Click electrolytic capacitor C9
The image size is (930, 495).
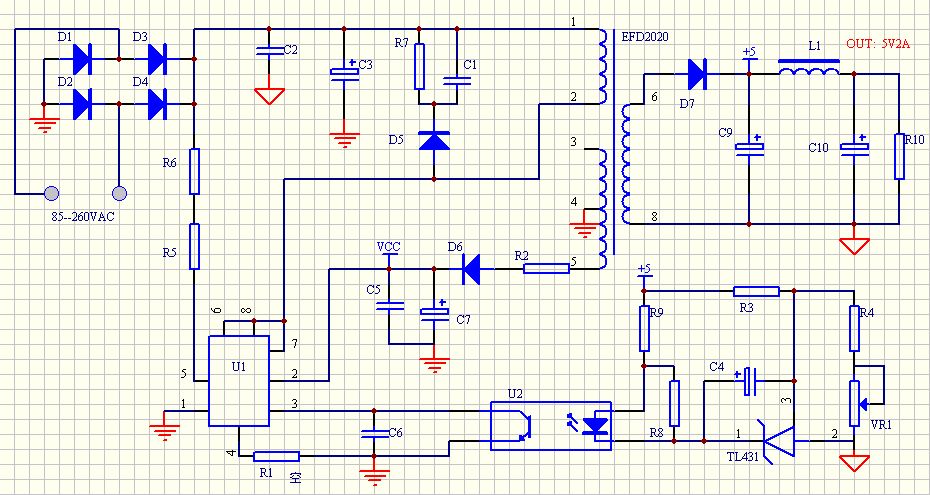pos(749,146)
